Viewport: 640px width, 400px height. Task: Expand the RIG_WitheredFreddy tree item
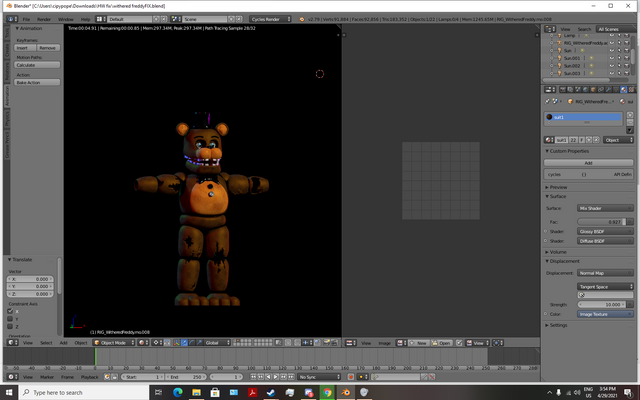click(x=551, y=43)
